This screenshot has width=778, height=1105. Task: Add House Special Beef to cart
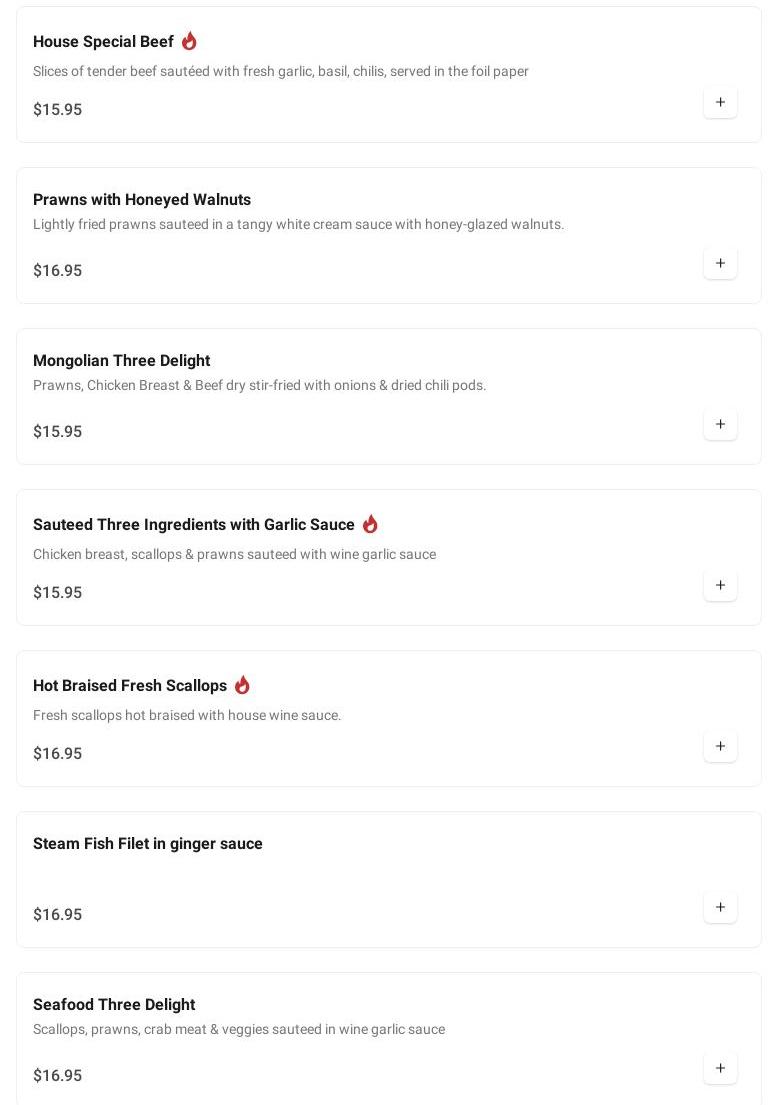coord(720,103)
